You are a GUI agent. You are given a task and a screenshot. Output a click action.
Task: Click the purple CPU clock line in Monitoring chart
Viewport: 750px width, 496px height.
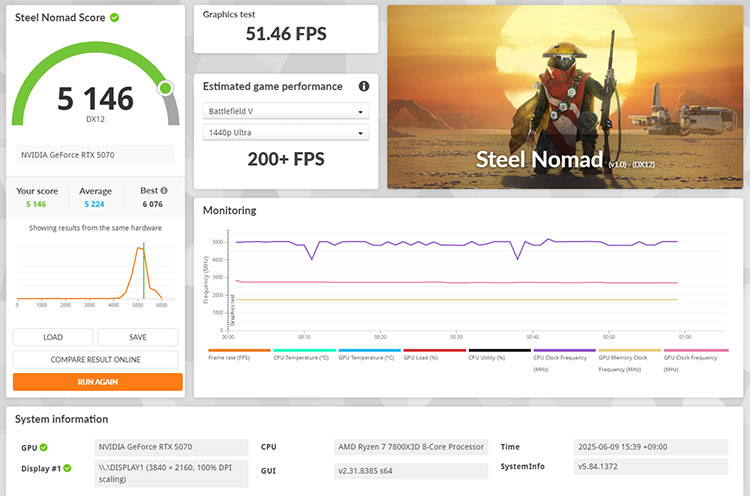457,243
